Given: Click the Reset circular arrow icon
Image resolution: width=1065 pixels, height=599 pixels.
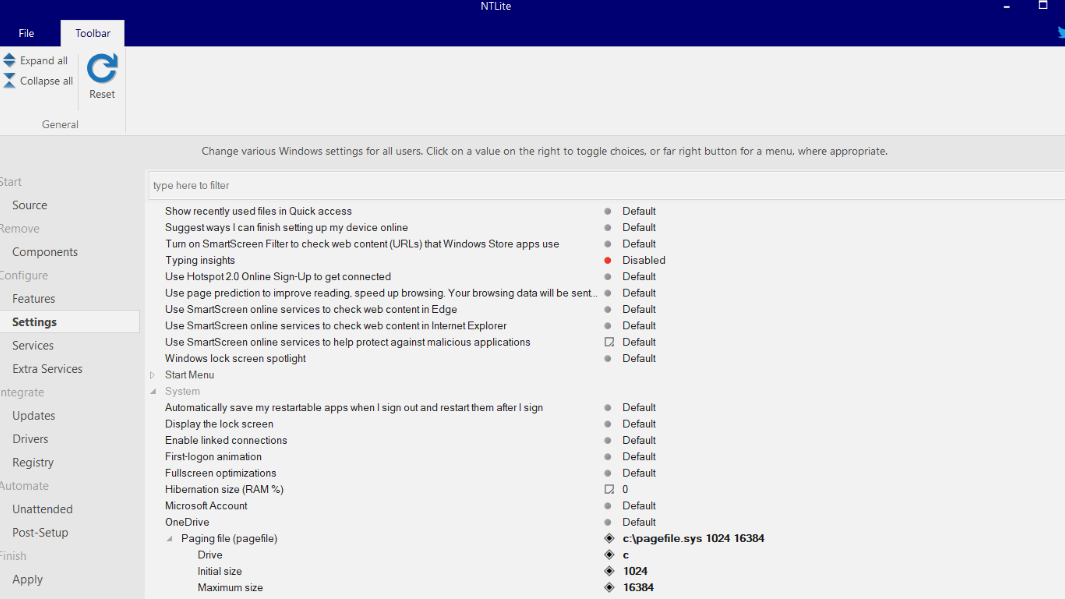Looking at the screenshot, I should tap(102, 69).
